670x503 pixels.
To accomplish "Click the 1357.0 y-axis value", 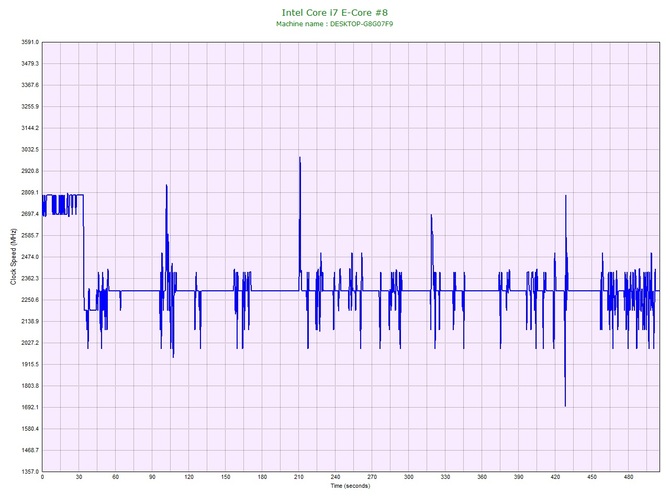I will [30, 471].
